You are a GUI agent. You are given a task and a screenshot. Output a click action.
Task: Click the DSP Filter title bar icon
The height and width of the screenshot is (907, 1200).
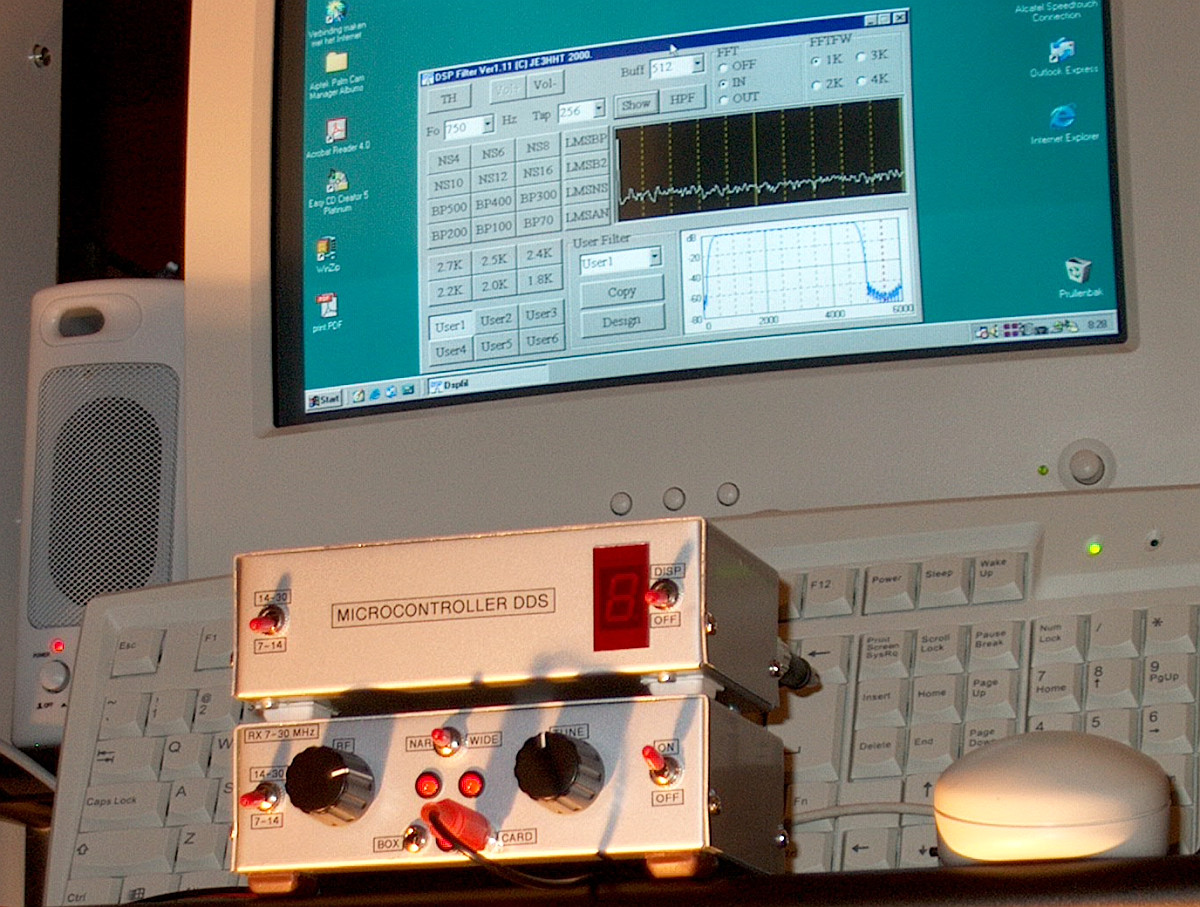[427, 78]
